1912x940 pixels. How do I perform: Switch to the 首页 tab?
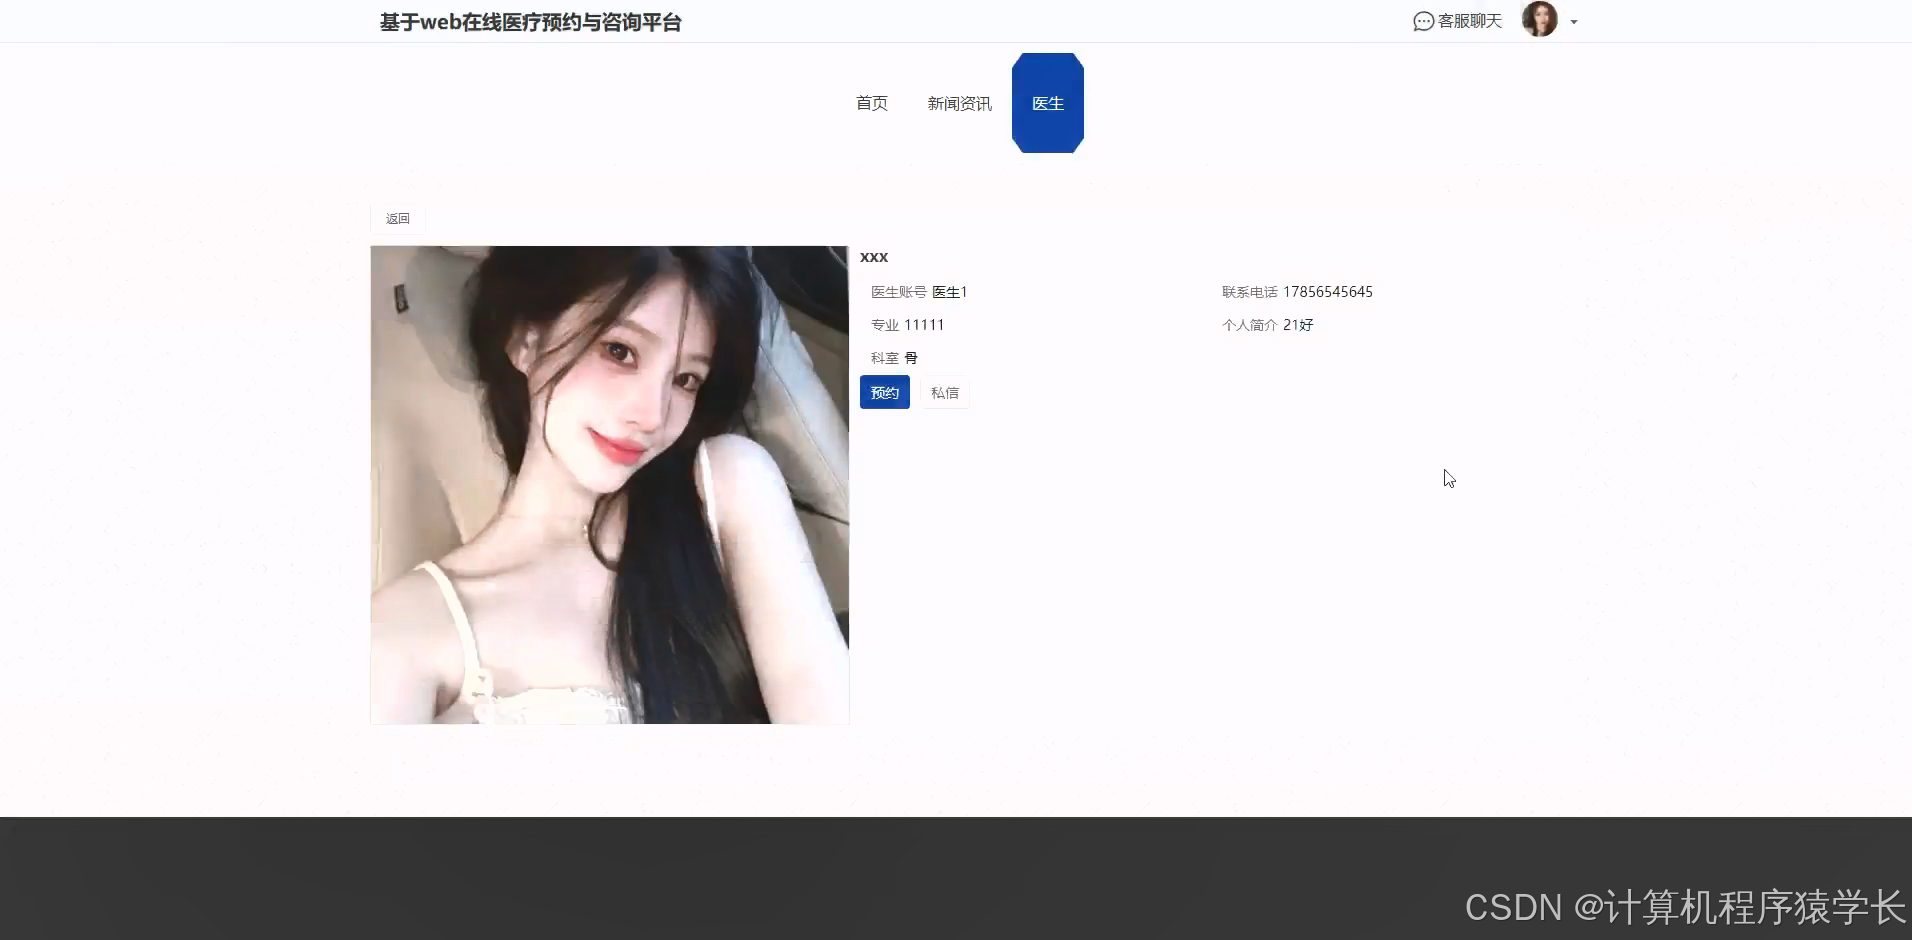click(x=871, y=103)
